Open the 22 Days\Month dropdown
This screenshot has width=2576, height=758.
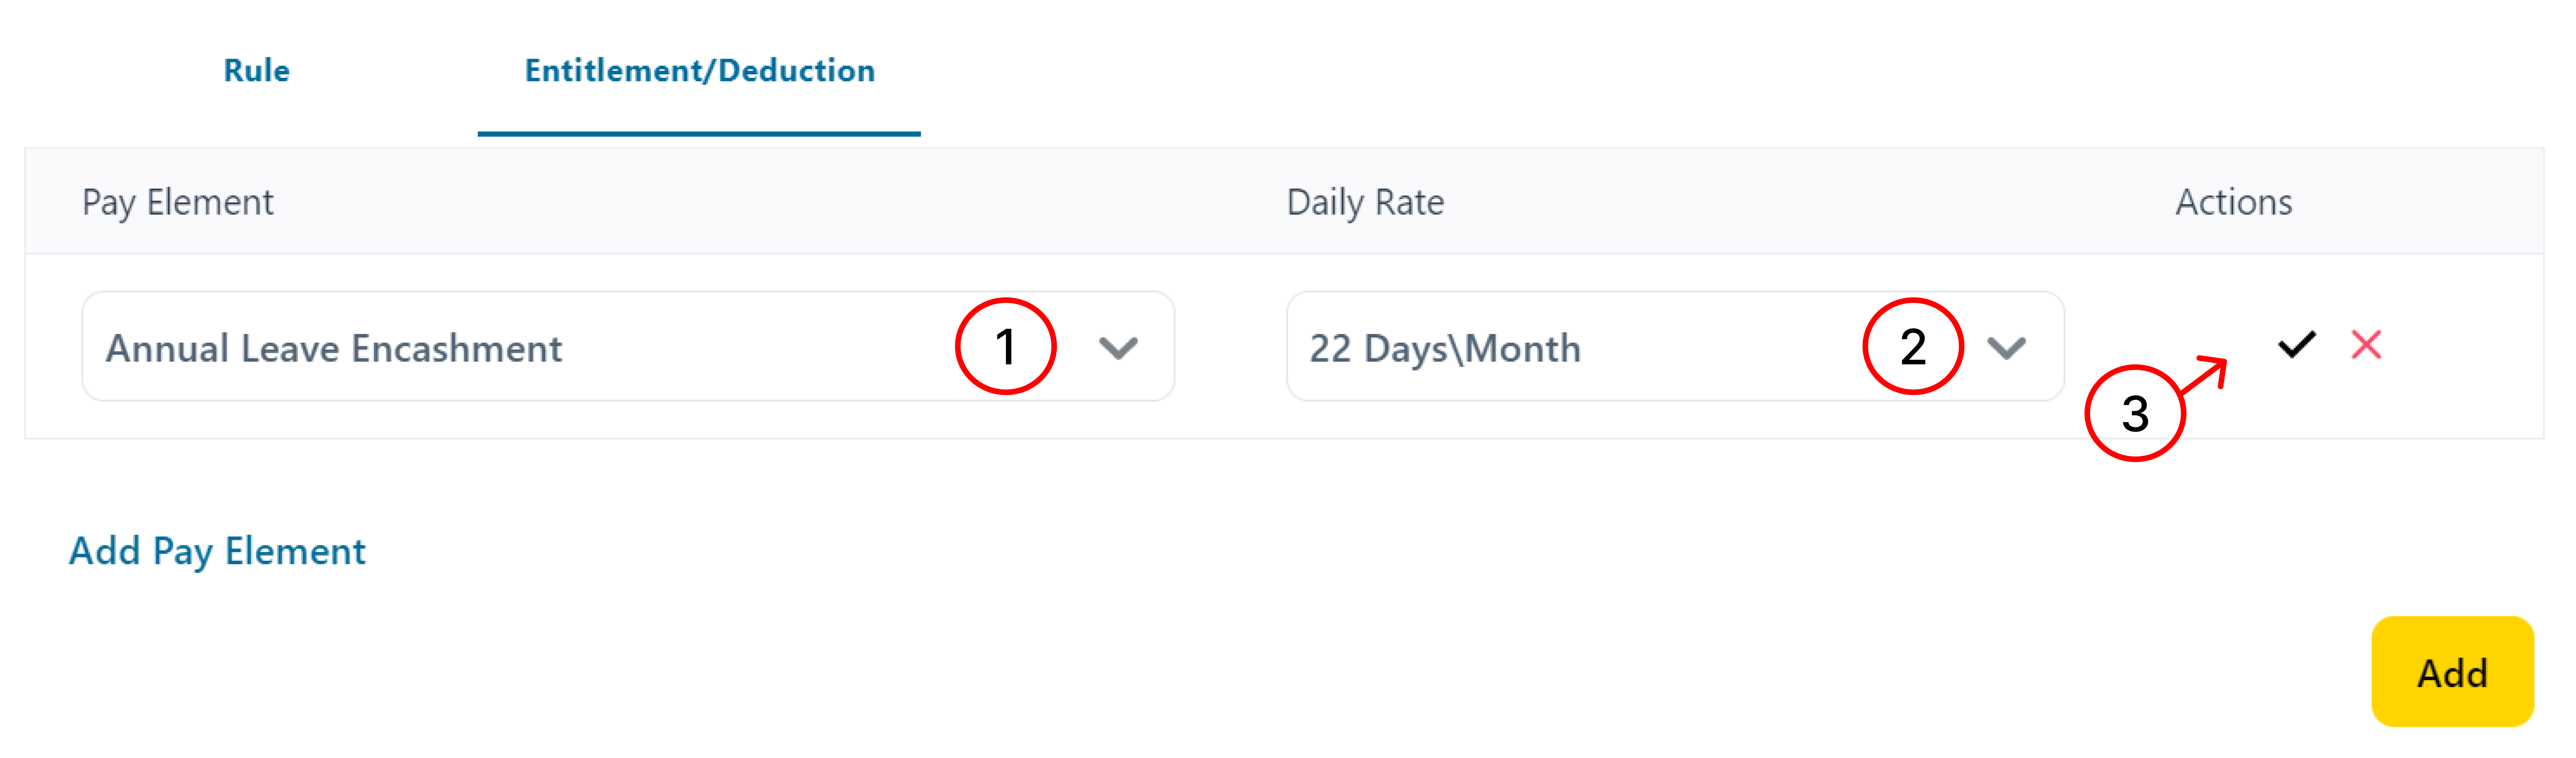[1675, 347]
